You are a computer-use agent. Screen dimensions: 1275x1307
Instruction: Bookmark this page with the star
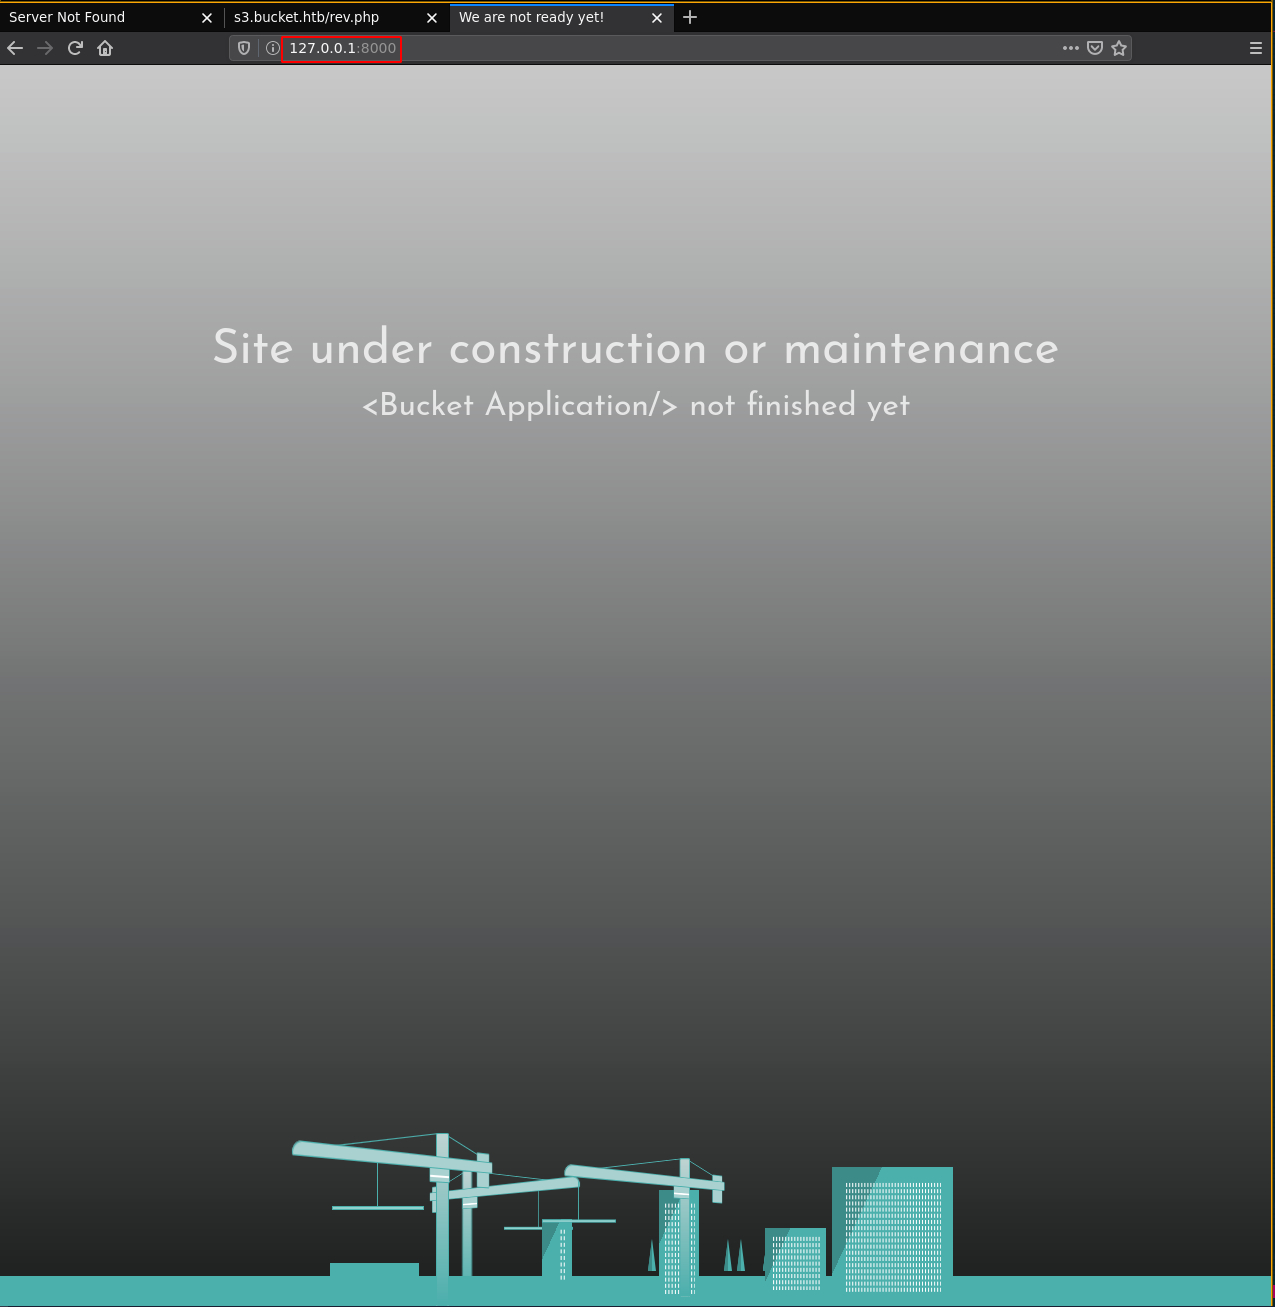[x=1119, y=48]
